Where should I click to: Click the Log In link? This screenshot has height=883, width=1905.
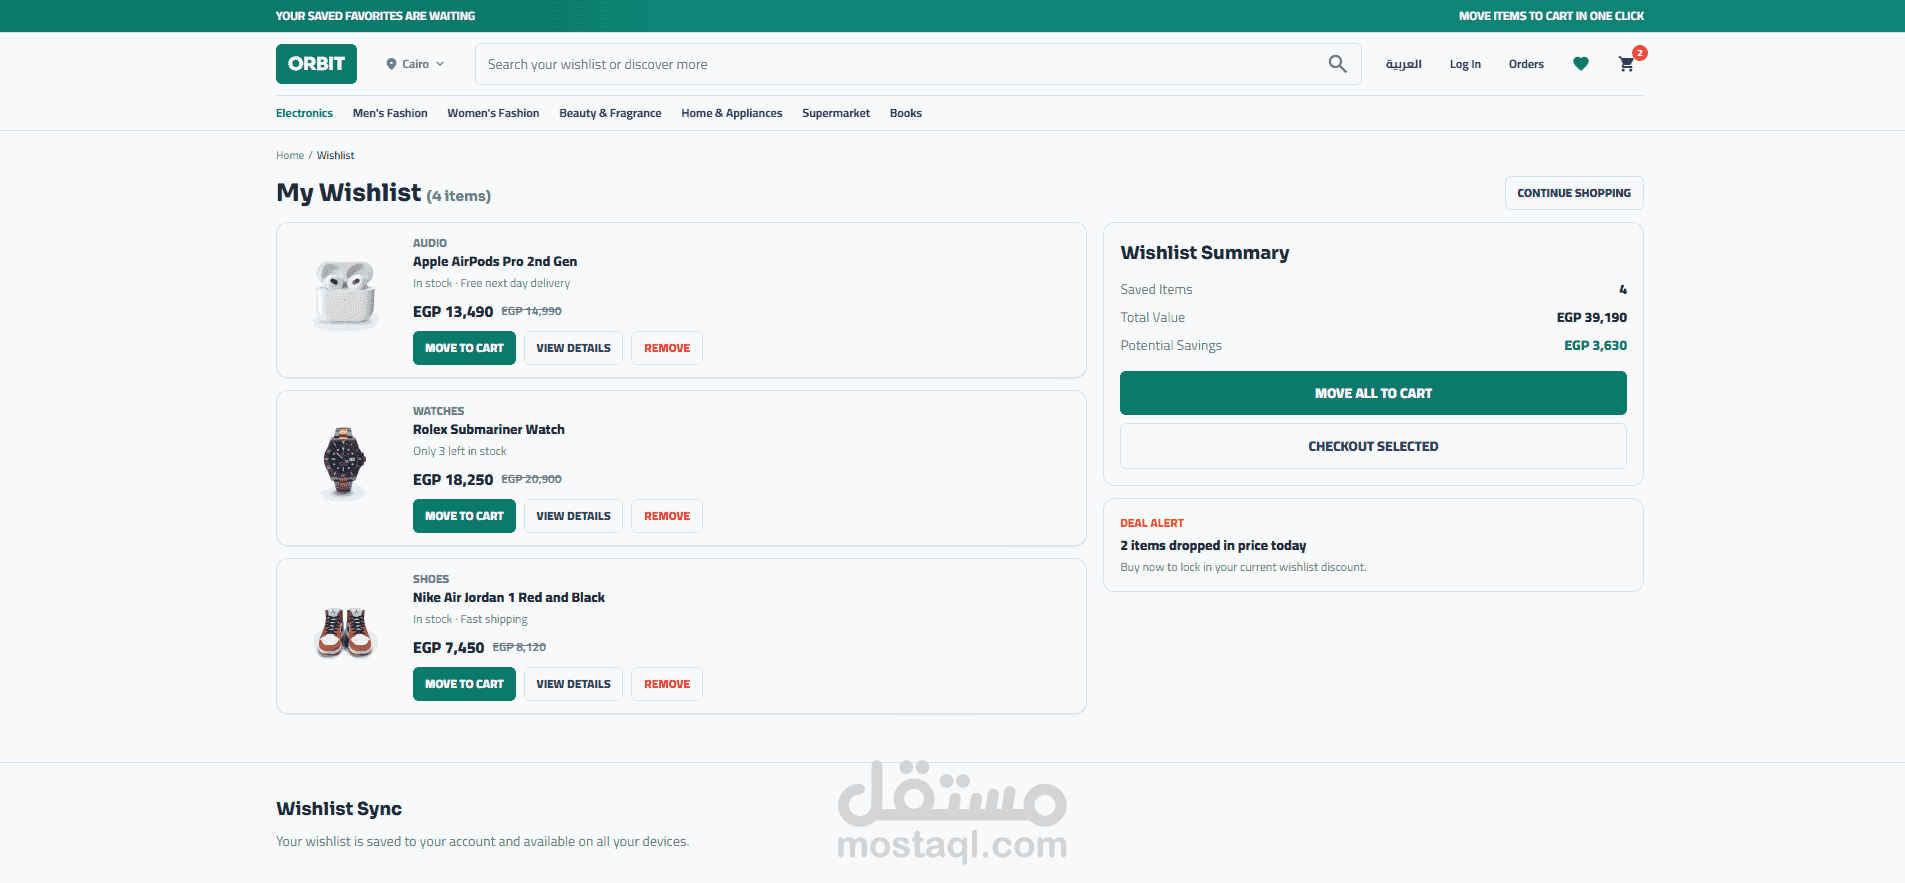pos(1465,64)
